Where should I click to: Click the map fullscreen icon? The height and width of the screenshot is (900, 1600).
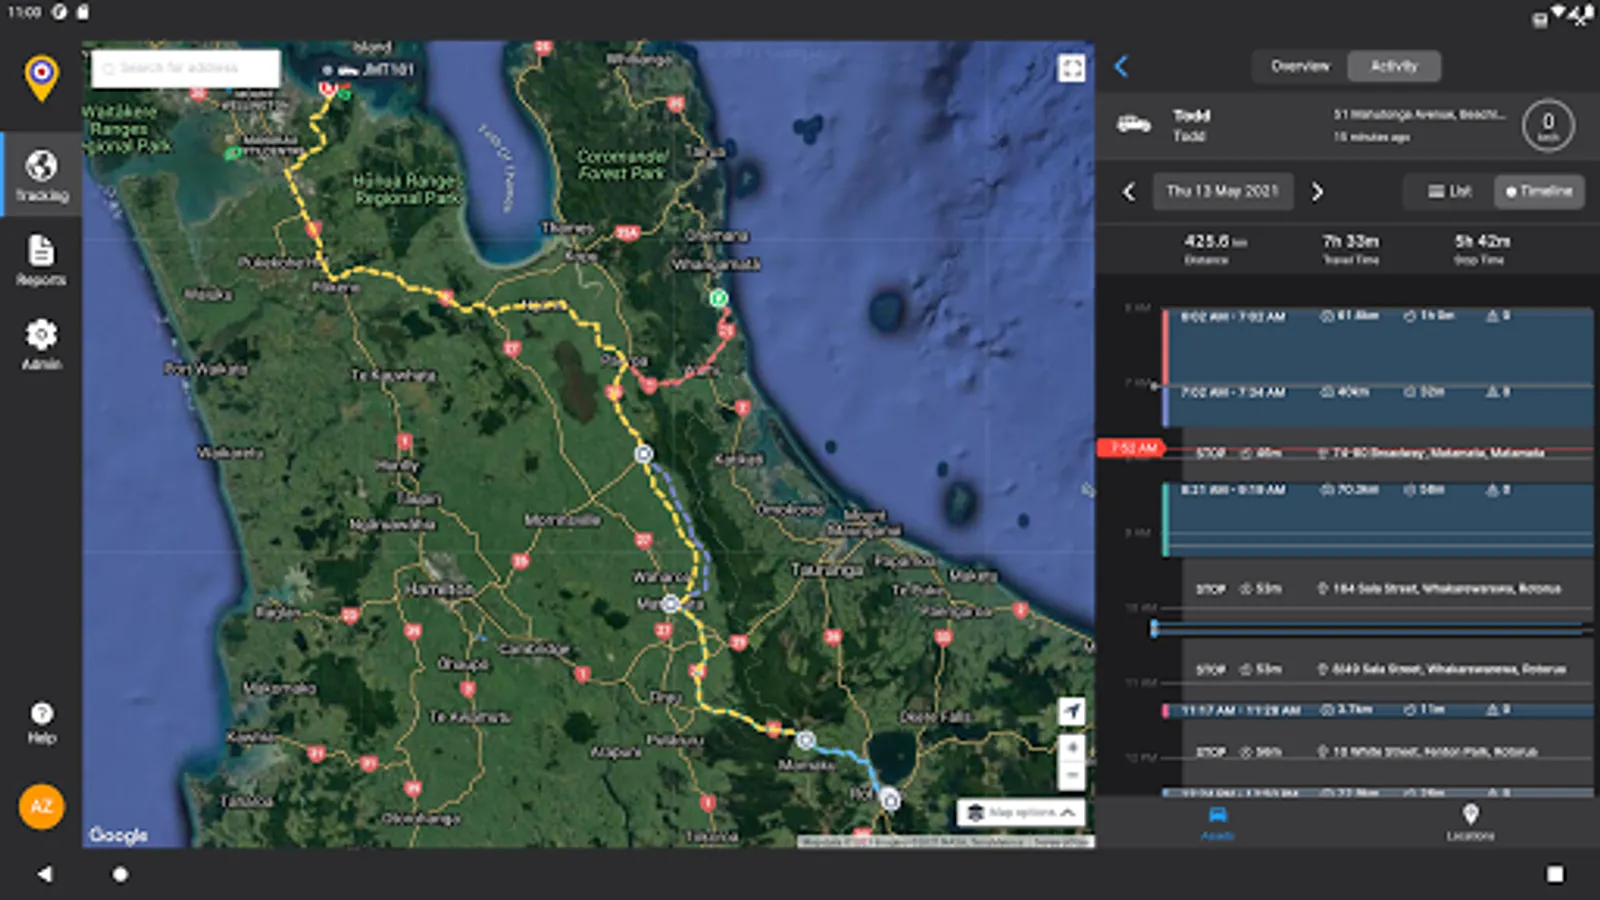[1071, 68]
